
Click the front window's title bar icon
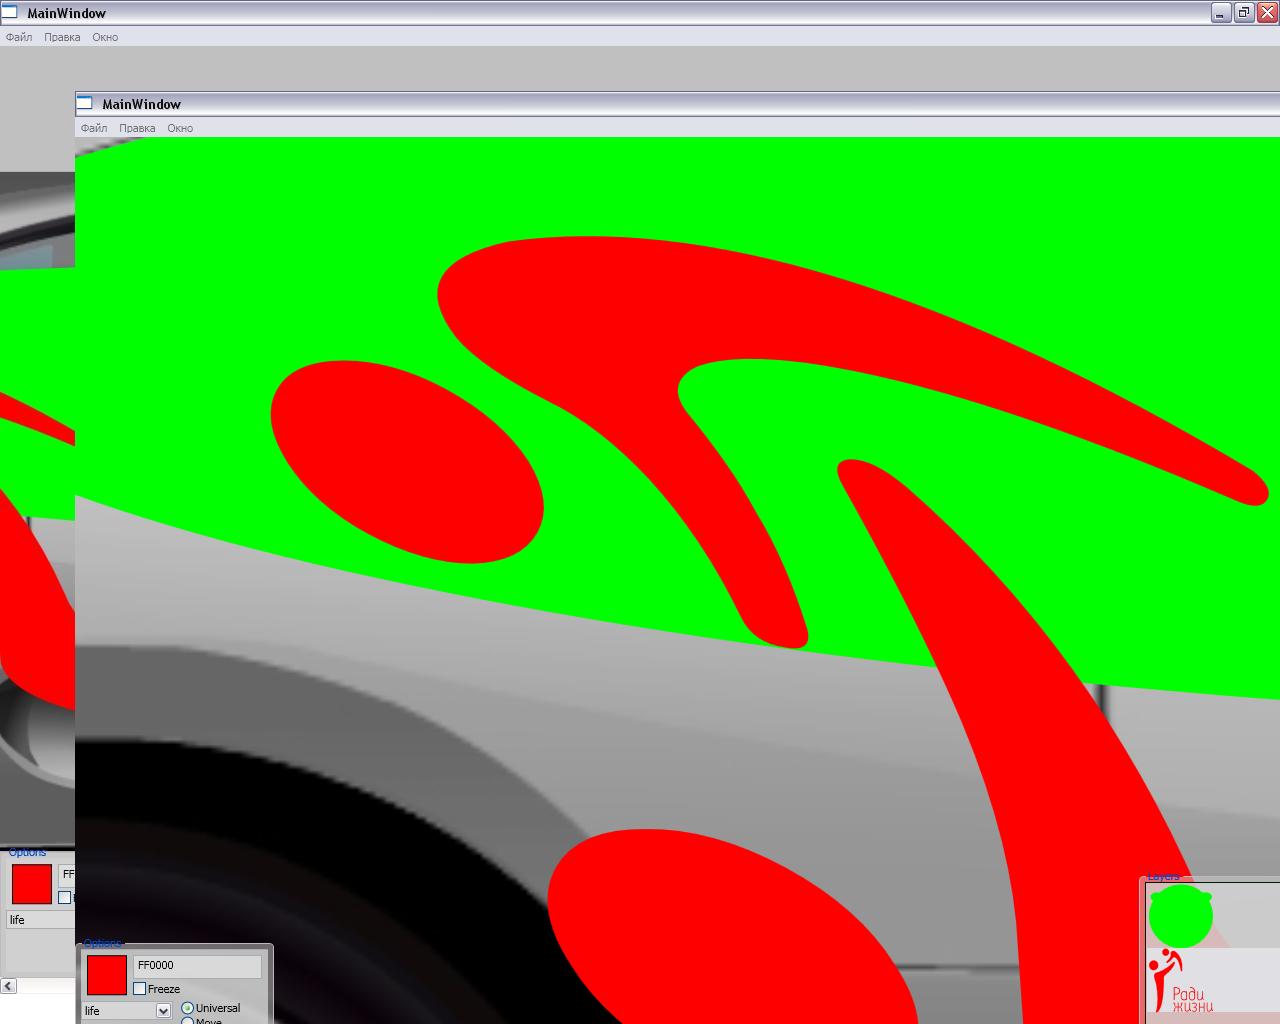[85, 104]
